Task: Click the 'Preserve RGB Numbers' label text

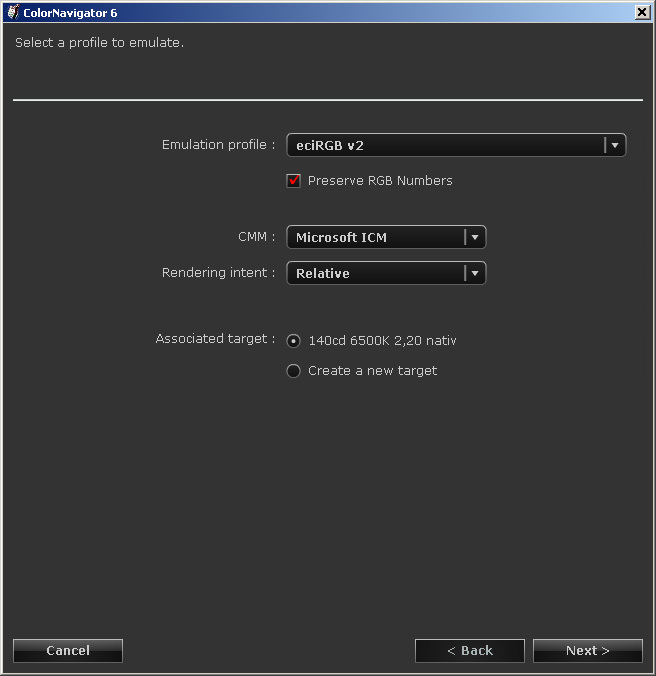Action: 380,181
